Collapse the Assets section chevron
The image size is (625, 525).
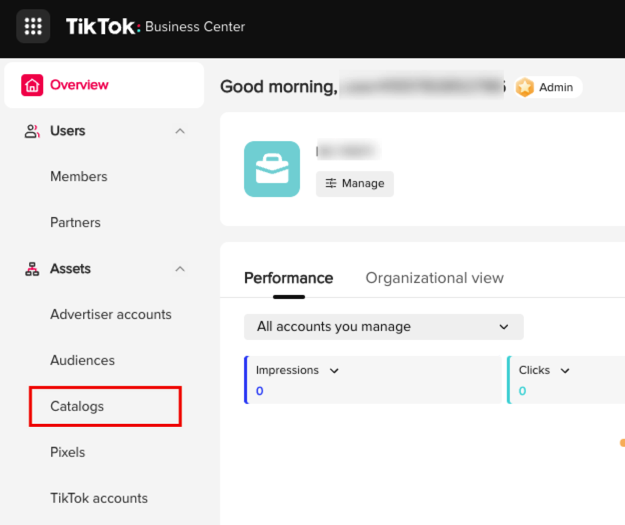pos(180,269)
